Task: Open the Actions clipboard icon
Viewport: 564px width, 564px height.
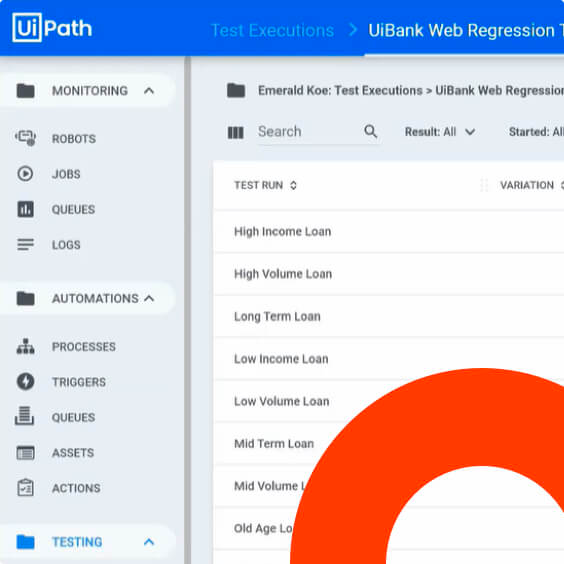Action: click(x=26, y=487)
